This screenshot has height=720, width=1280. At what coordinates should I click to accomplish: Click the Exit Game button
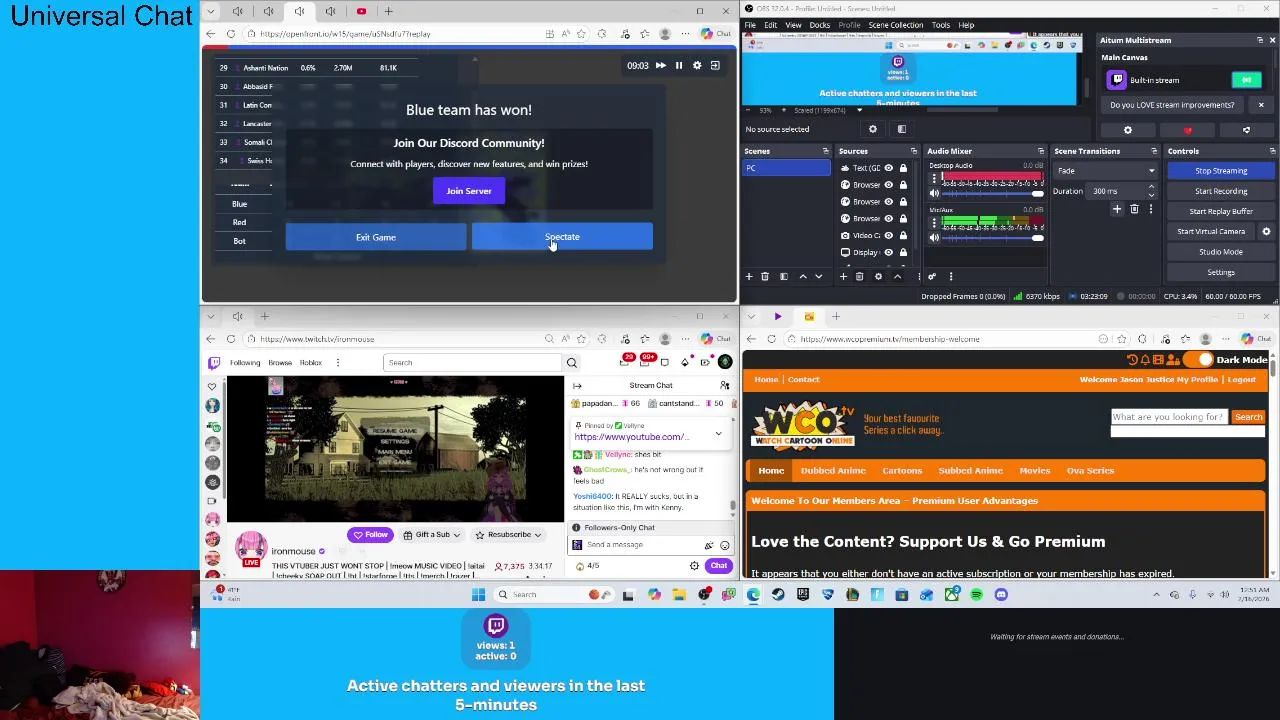376,237
